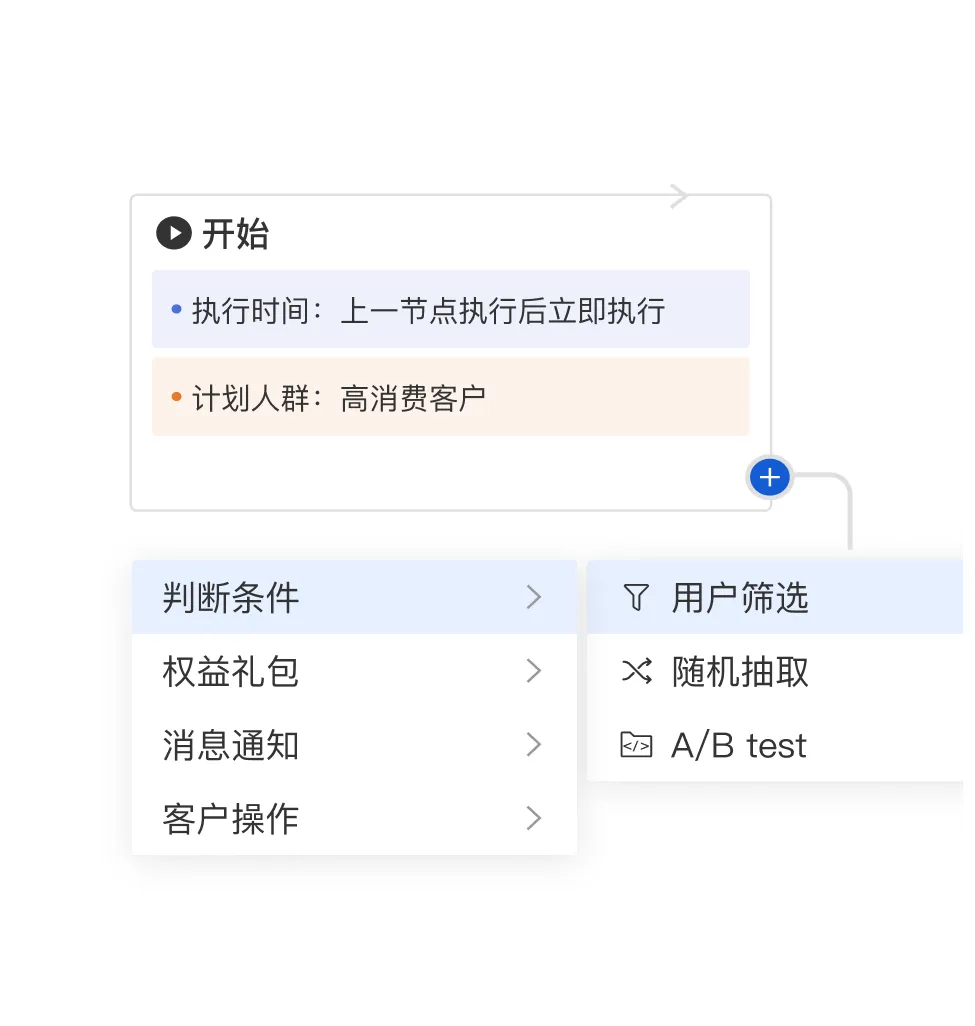
Task: Open the 权益礼包 menu entry
Action: (x=231, y=672)
